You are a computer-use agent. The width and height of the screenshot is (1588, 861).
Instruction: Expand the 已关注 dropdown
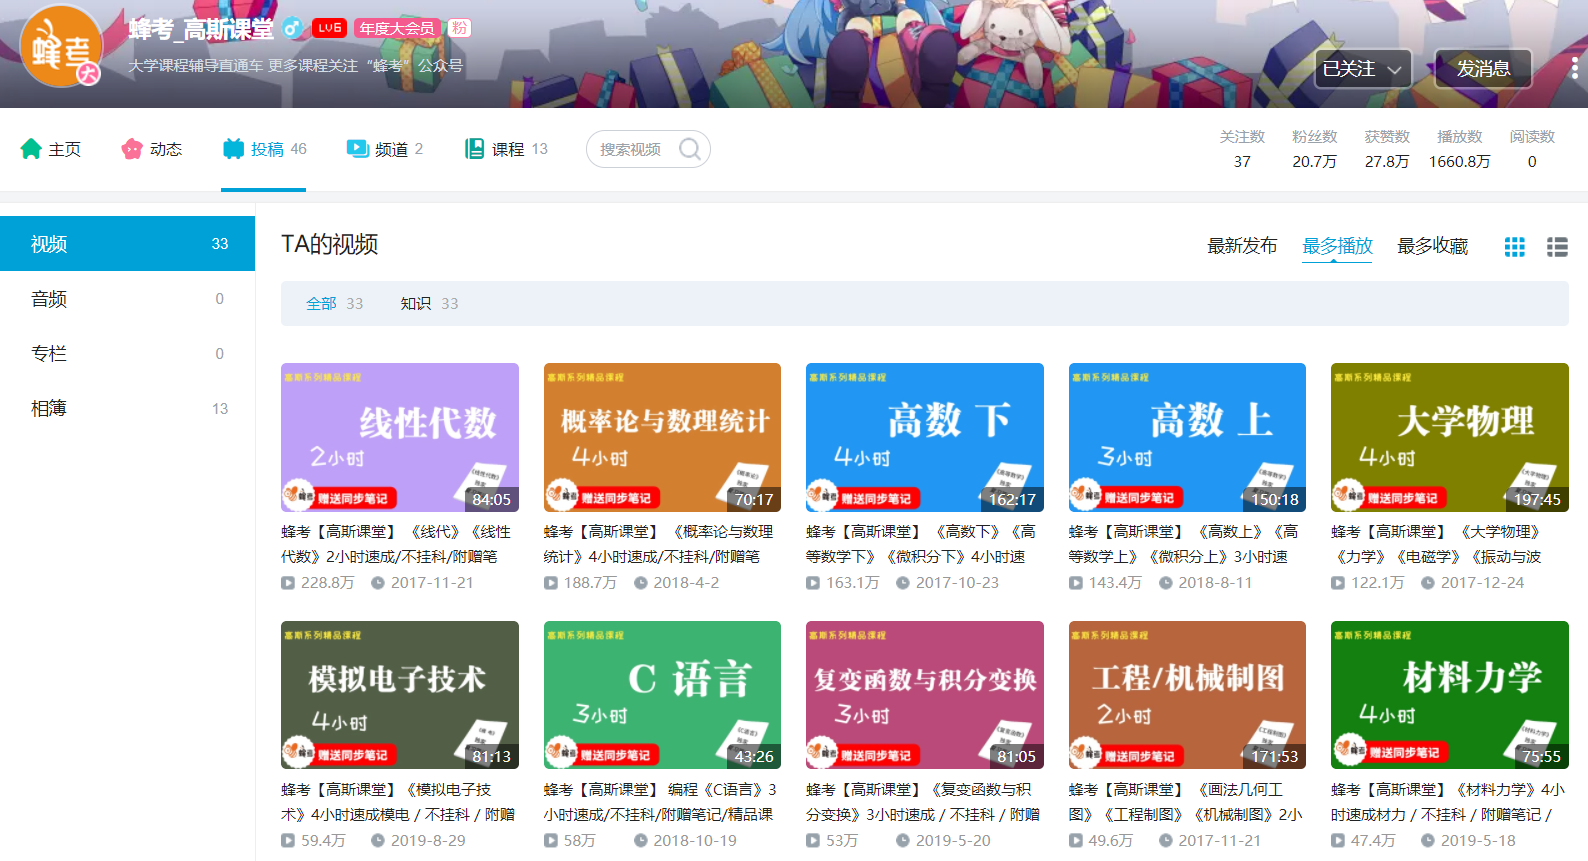pyautogui.click(x=1362, y=69)
